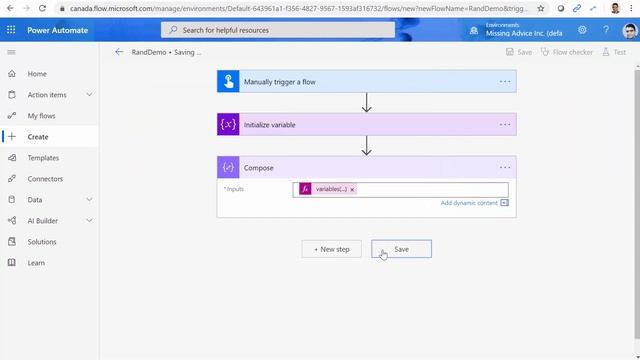Click the Action items clipboard icon
This screenshot has width=640, height=360.
coord(12,95)
